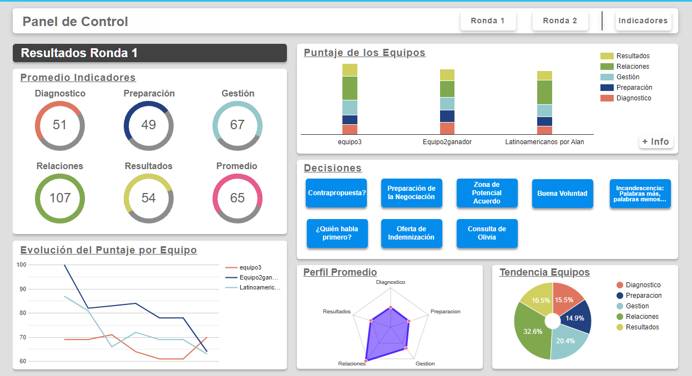
Task: Click the Diagnostico gauge showing 51
Action: pos(60,125)
